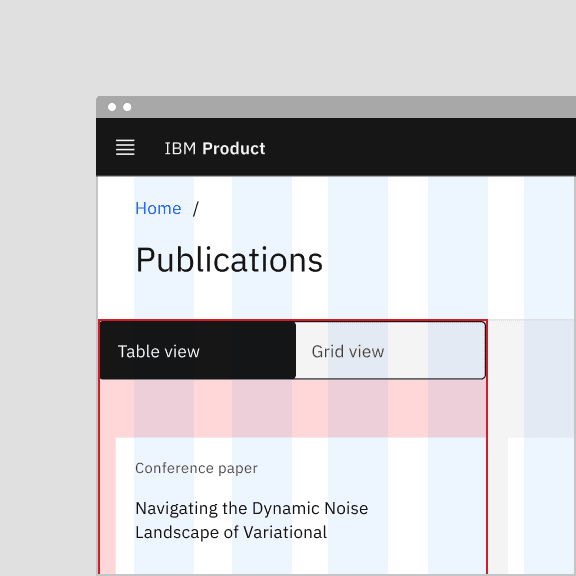576x576 pixels.
Task: Click the gray area right of Grid view
Action: [x=532, y=378]
